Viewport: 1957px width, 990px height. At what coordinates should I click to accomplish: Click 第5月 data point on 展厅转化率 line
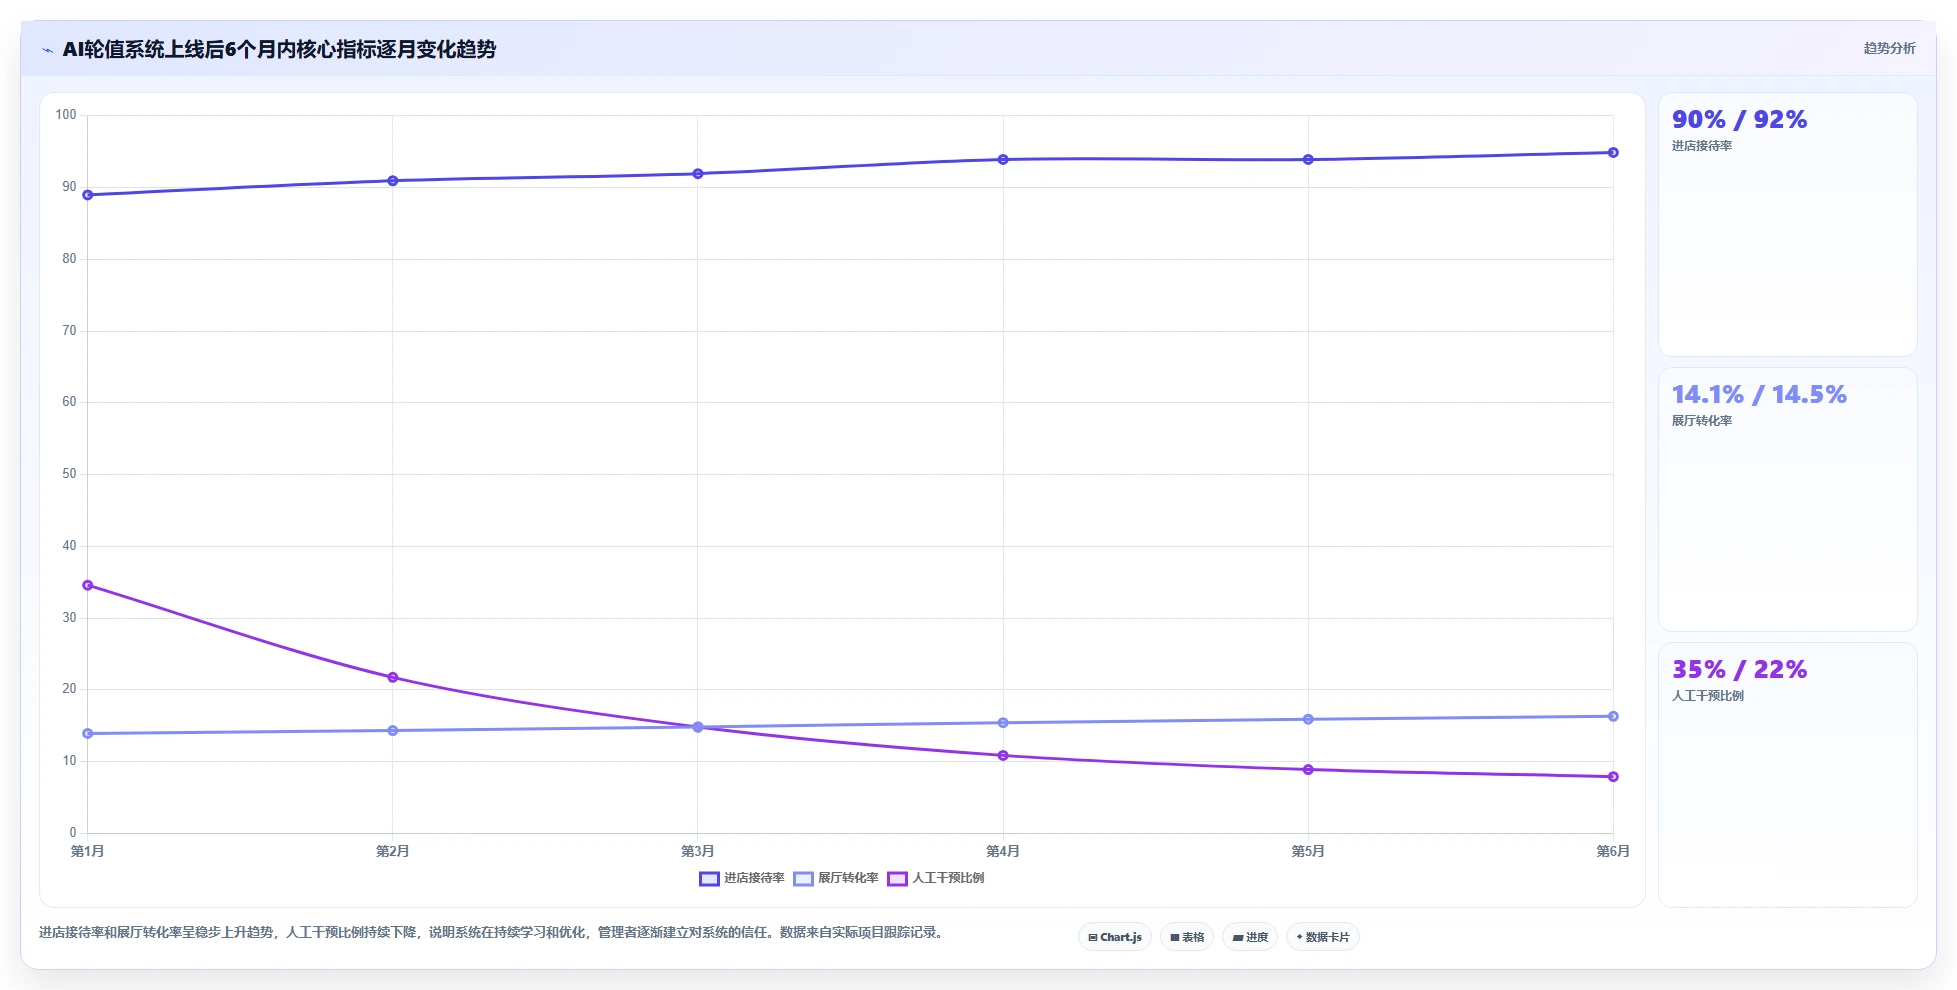coord(1308,720)
